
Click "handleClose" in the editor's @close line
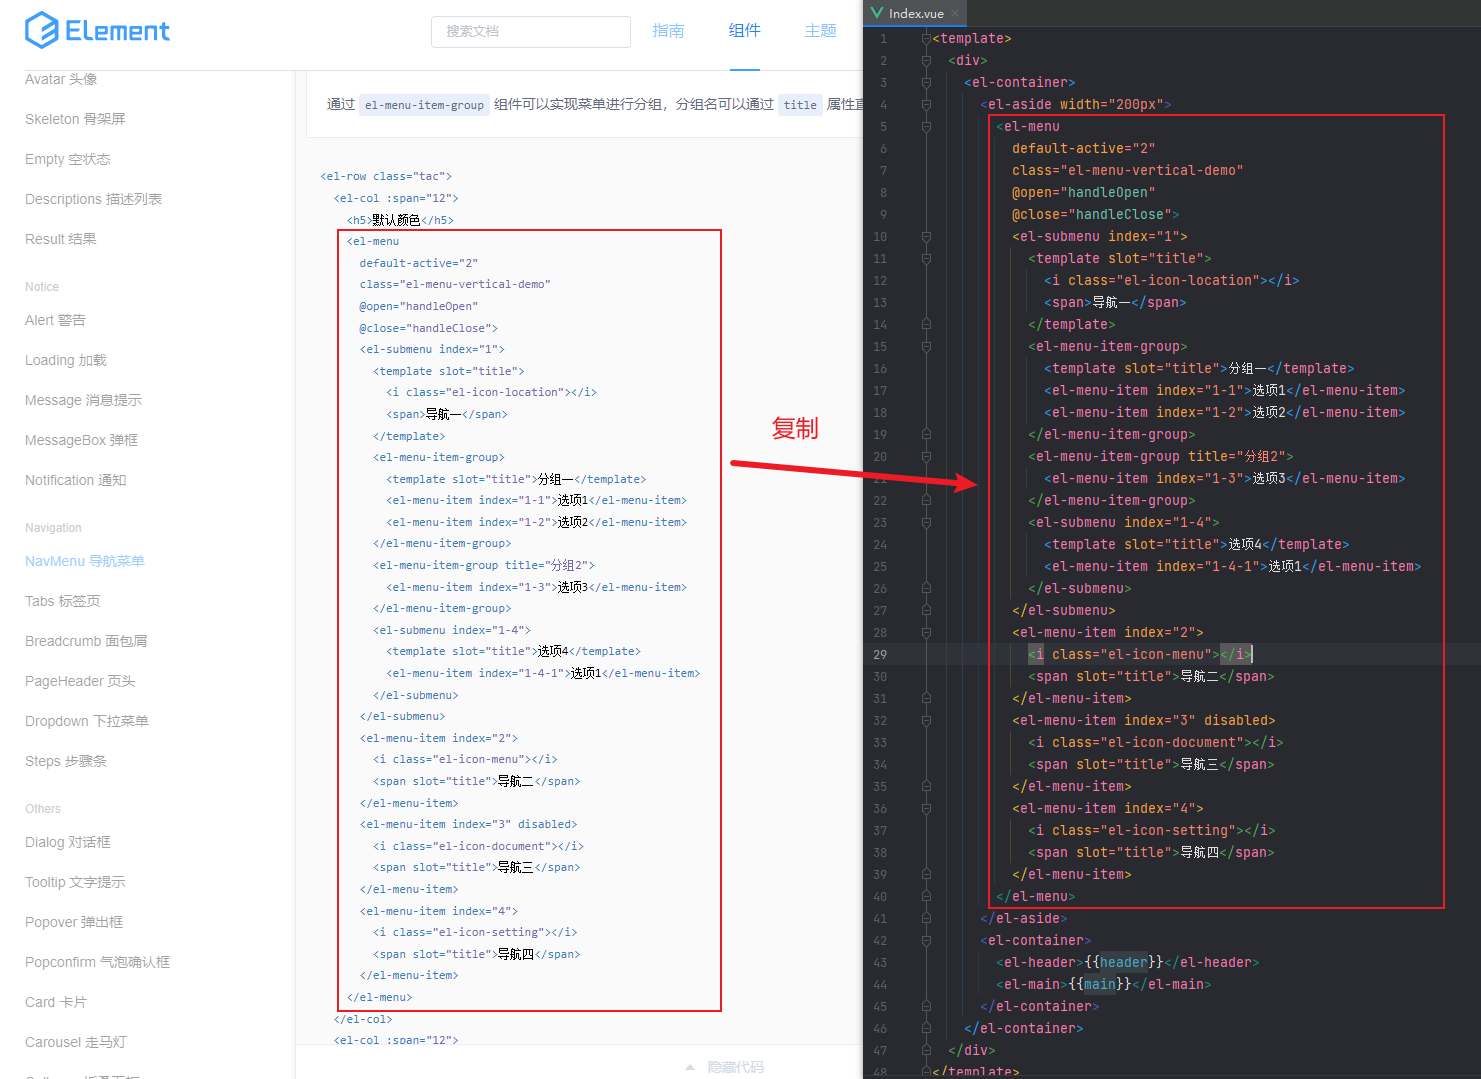pos(1120,214)
